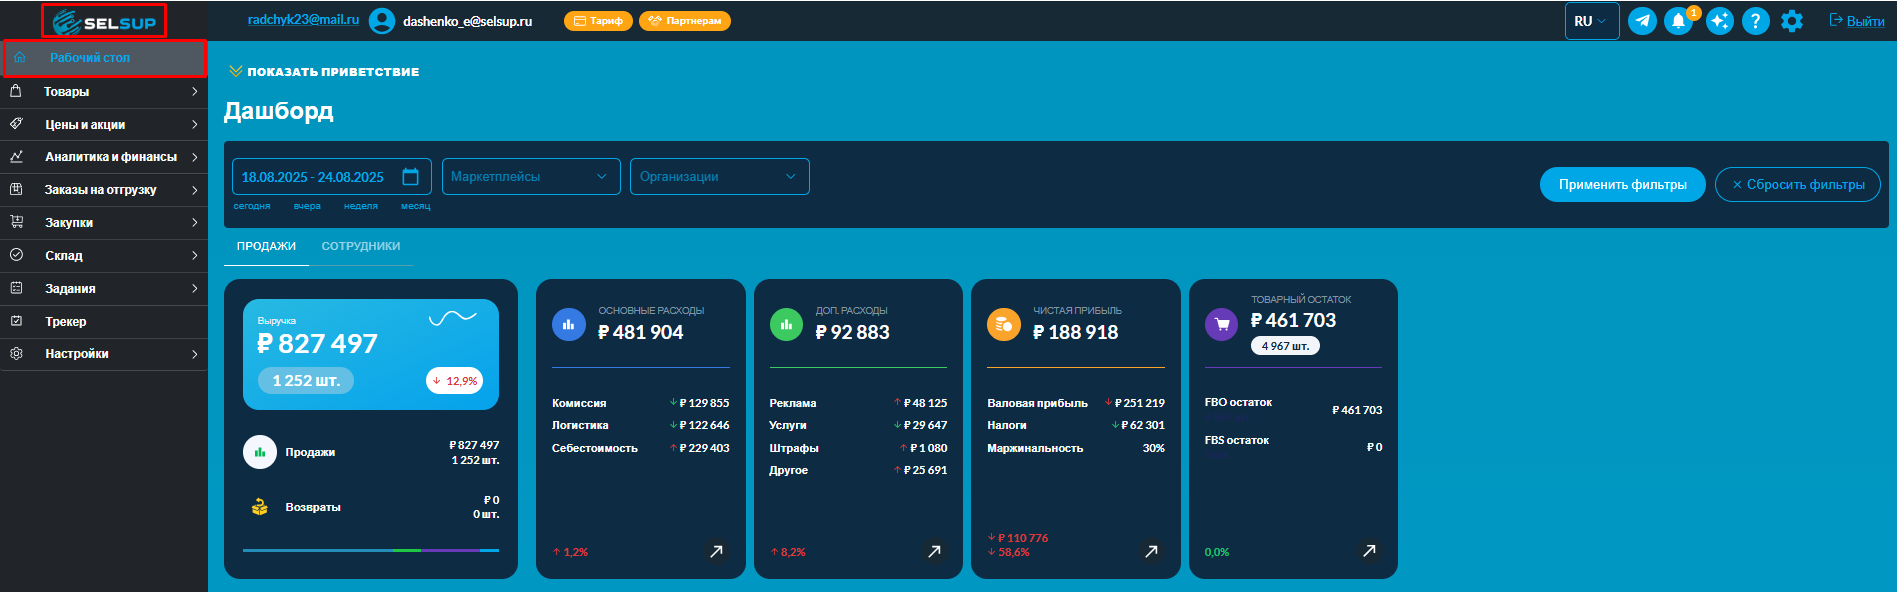This screenshot has width=1897, height=592.
Task: Click Применить фильтры button
Action: tap(1622, 185)
